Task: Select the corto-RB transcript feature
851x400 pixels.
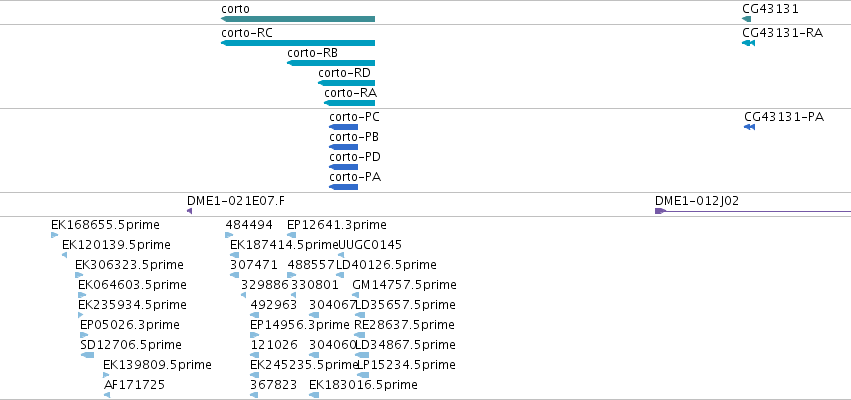Action: 331,63
